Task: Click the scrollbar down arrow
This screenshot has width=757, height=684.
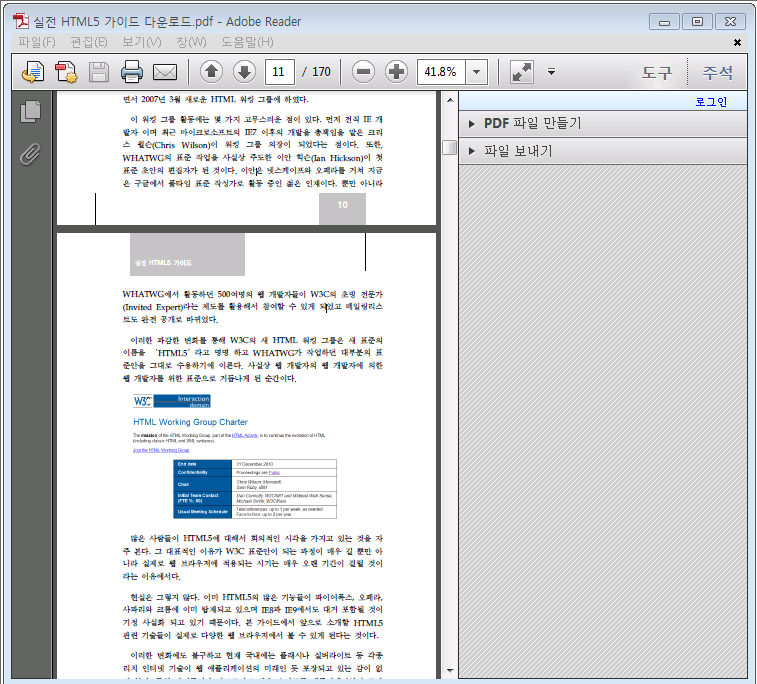Action: click(450, 670)
